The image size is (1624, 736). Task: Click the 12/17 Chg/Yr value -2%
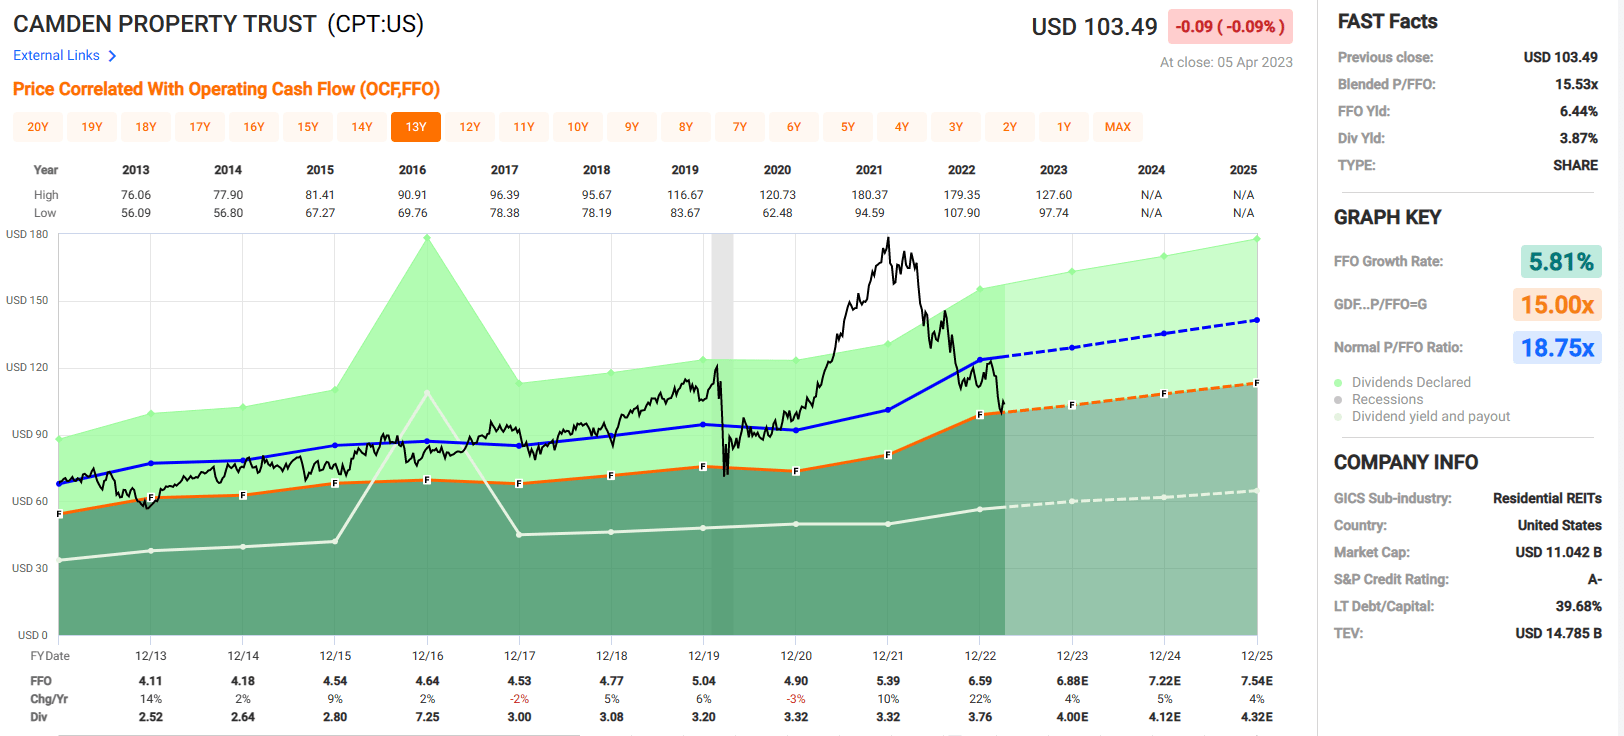tap(520, 699)
